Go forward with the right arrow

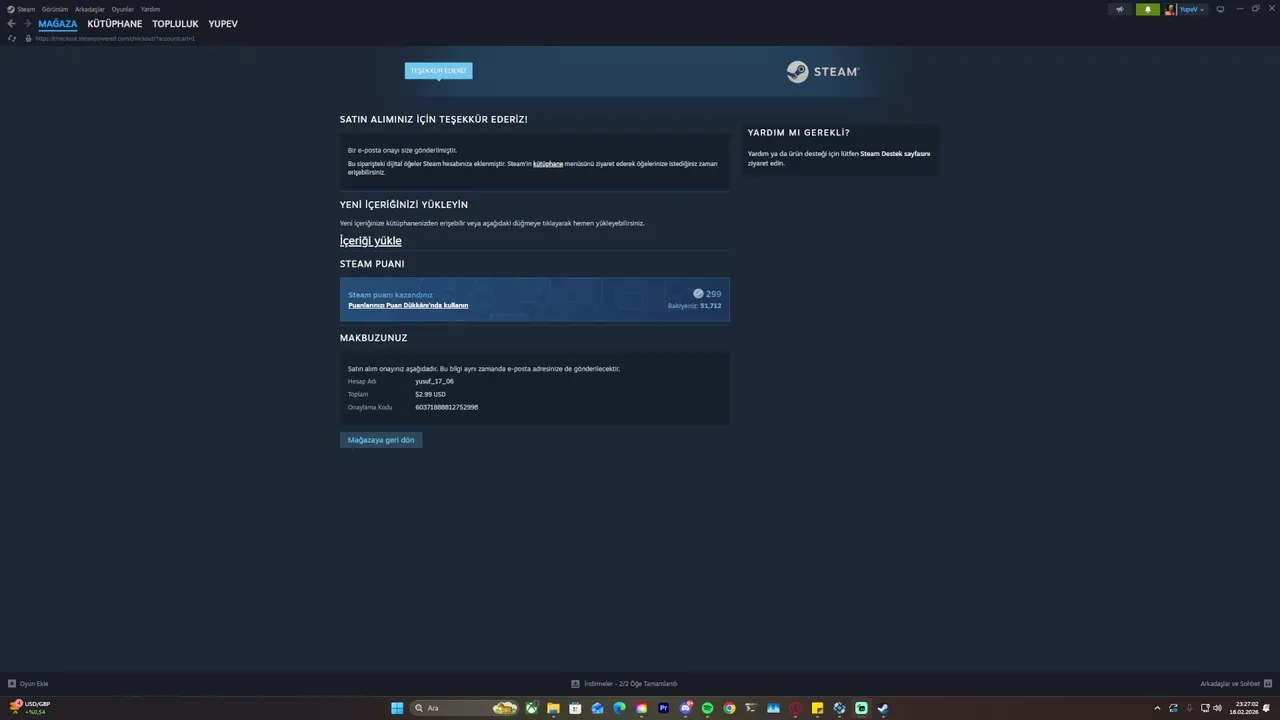27,24
